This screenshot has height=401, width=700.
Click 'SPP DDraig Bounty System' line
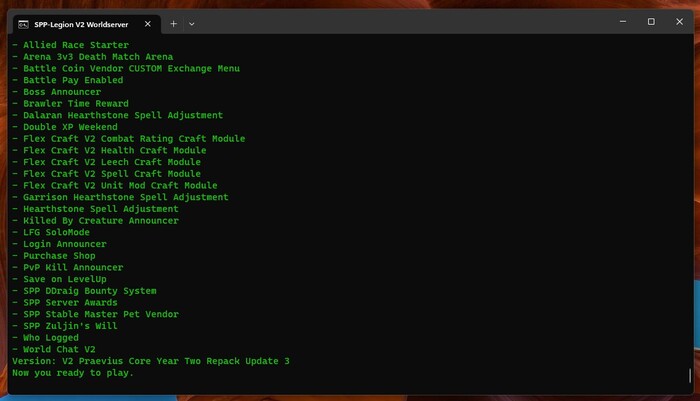coord(84,291)
